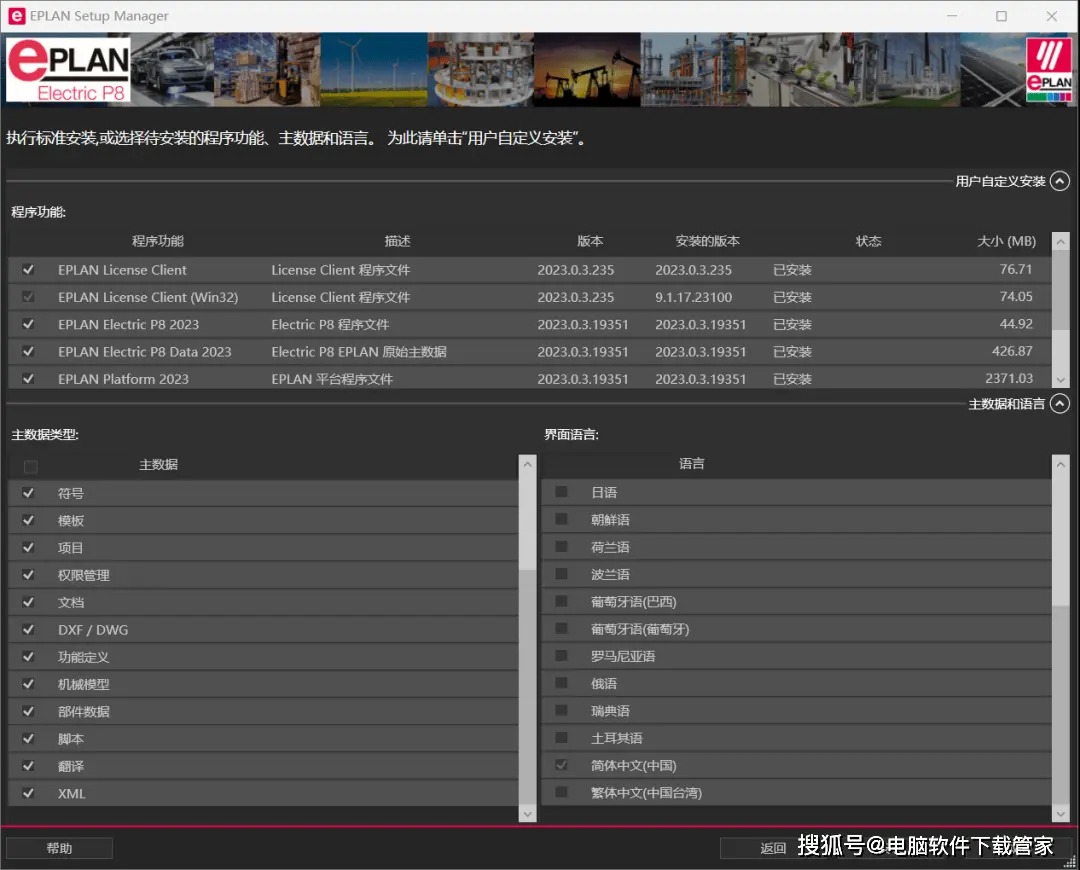Screen dimensions: 1080x870
Task: Click the 安装的版本 column header
Action: tap(707, 241)
